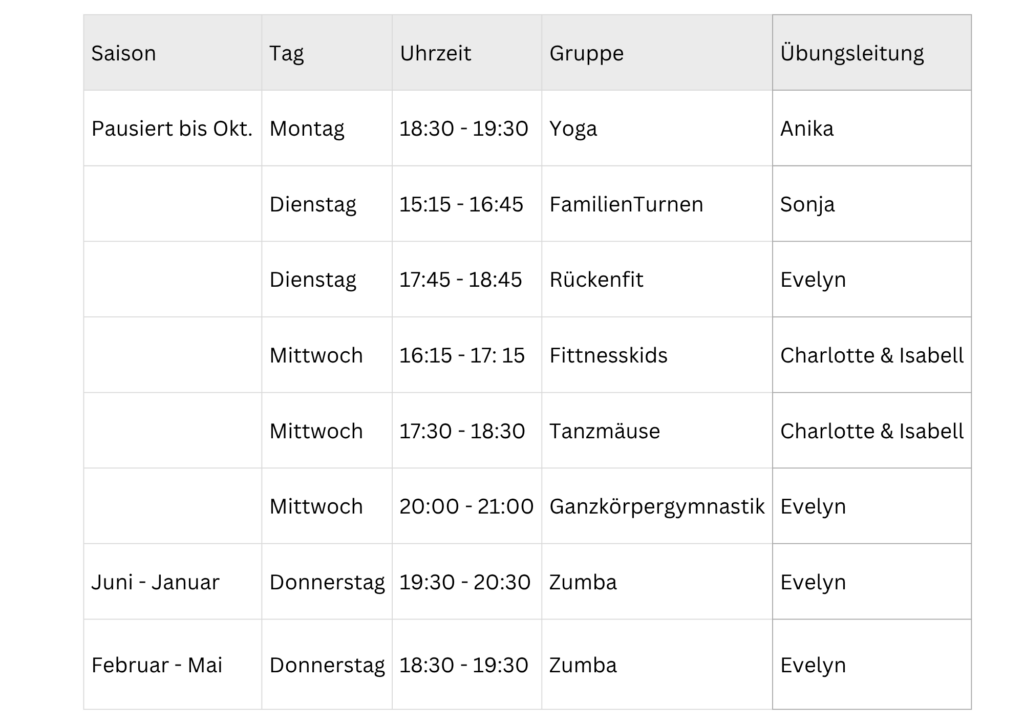Select the Rückenfit cell
Viewport: 1024px width, 724px height.
pos(656,279)
